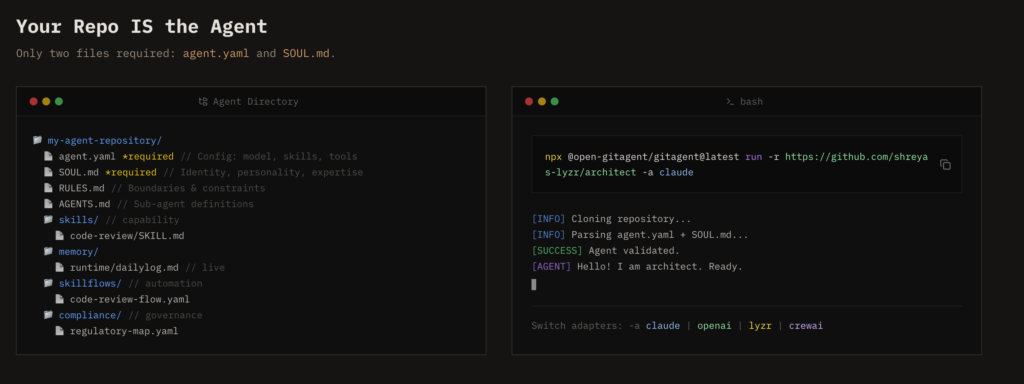Viewport: 1024px width, 384px height.
Task: Click the '// Boundaries & constraints' comment
Action: click(x=188, y=188)
